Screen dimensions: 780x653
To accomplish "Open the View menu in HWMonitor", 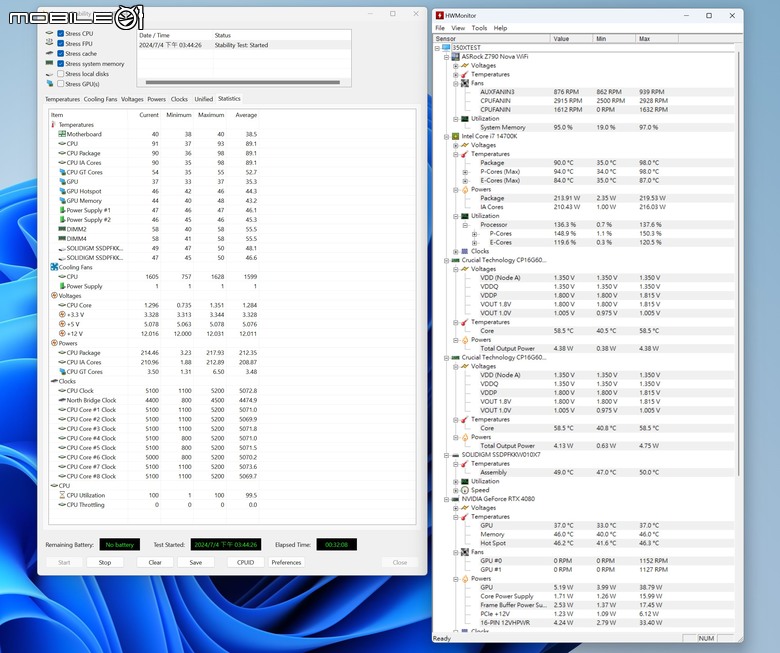I will click(458, 28).
